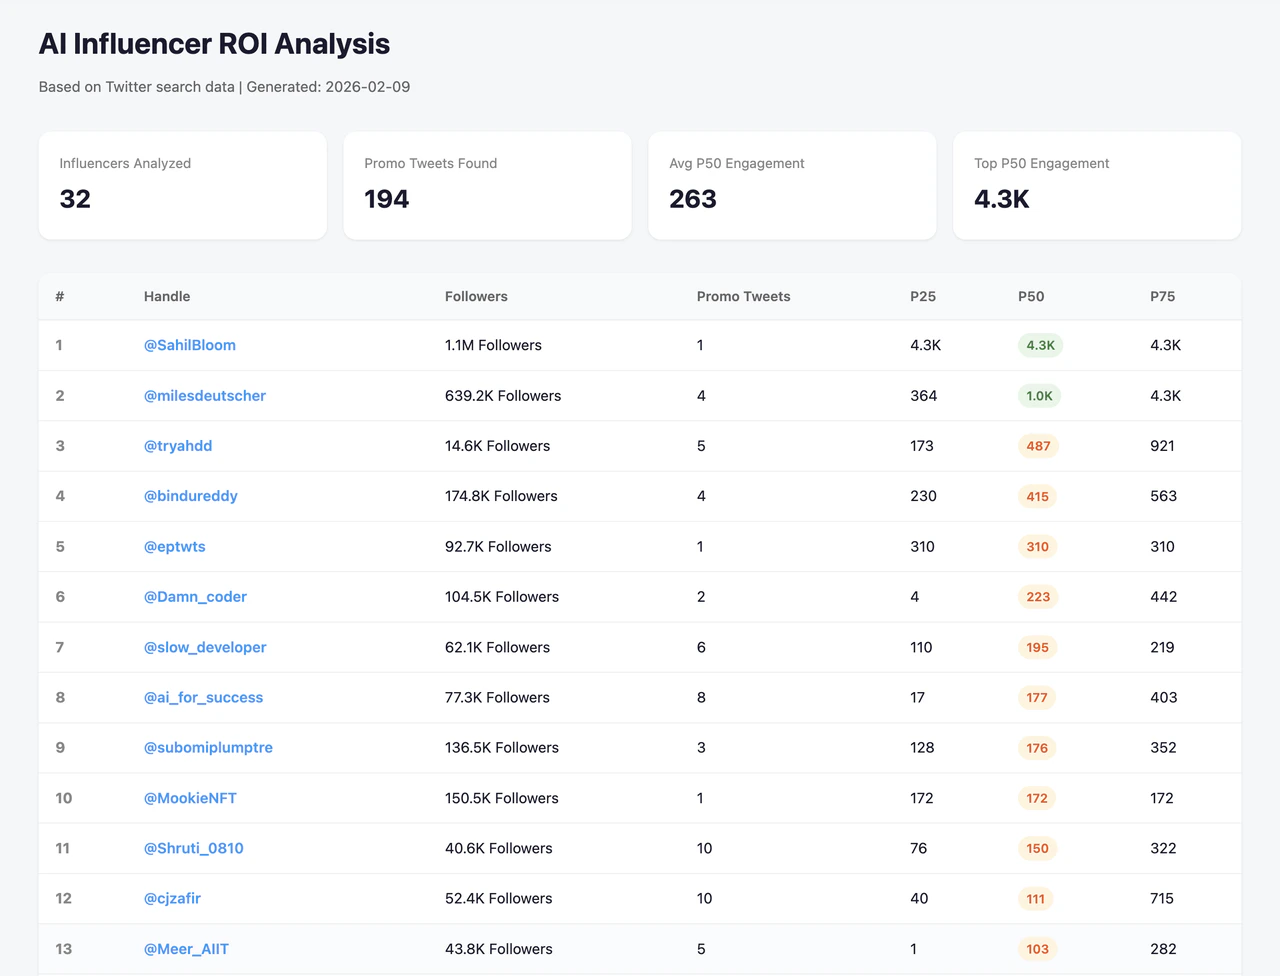Screen dimensions: 1280x976
Task: Click the @eptwts handle link
Action: tap(175, 546)
